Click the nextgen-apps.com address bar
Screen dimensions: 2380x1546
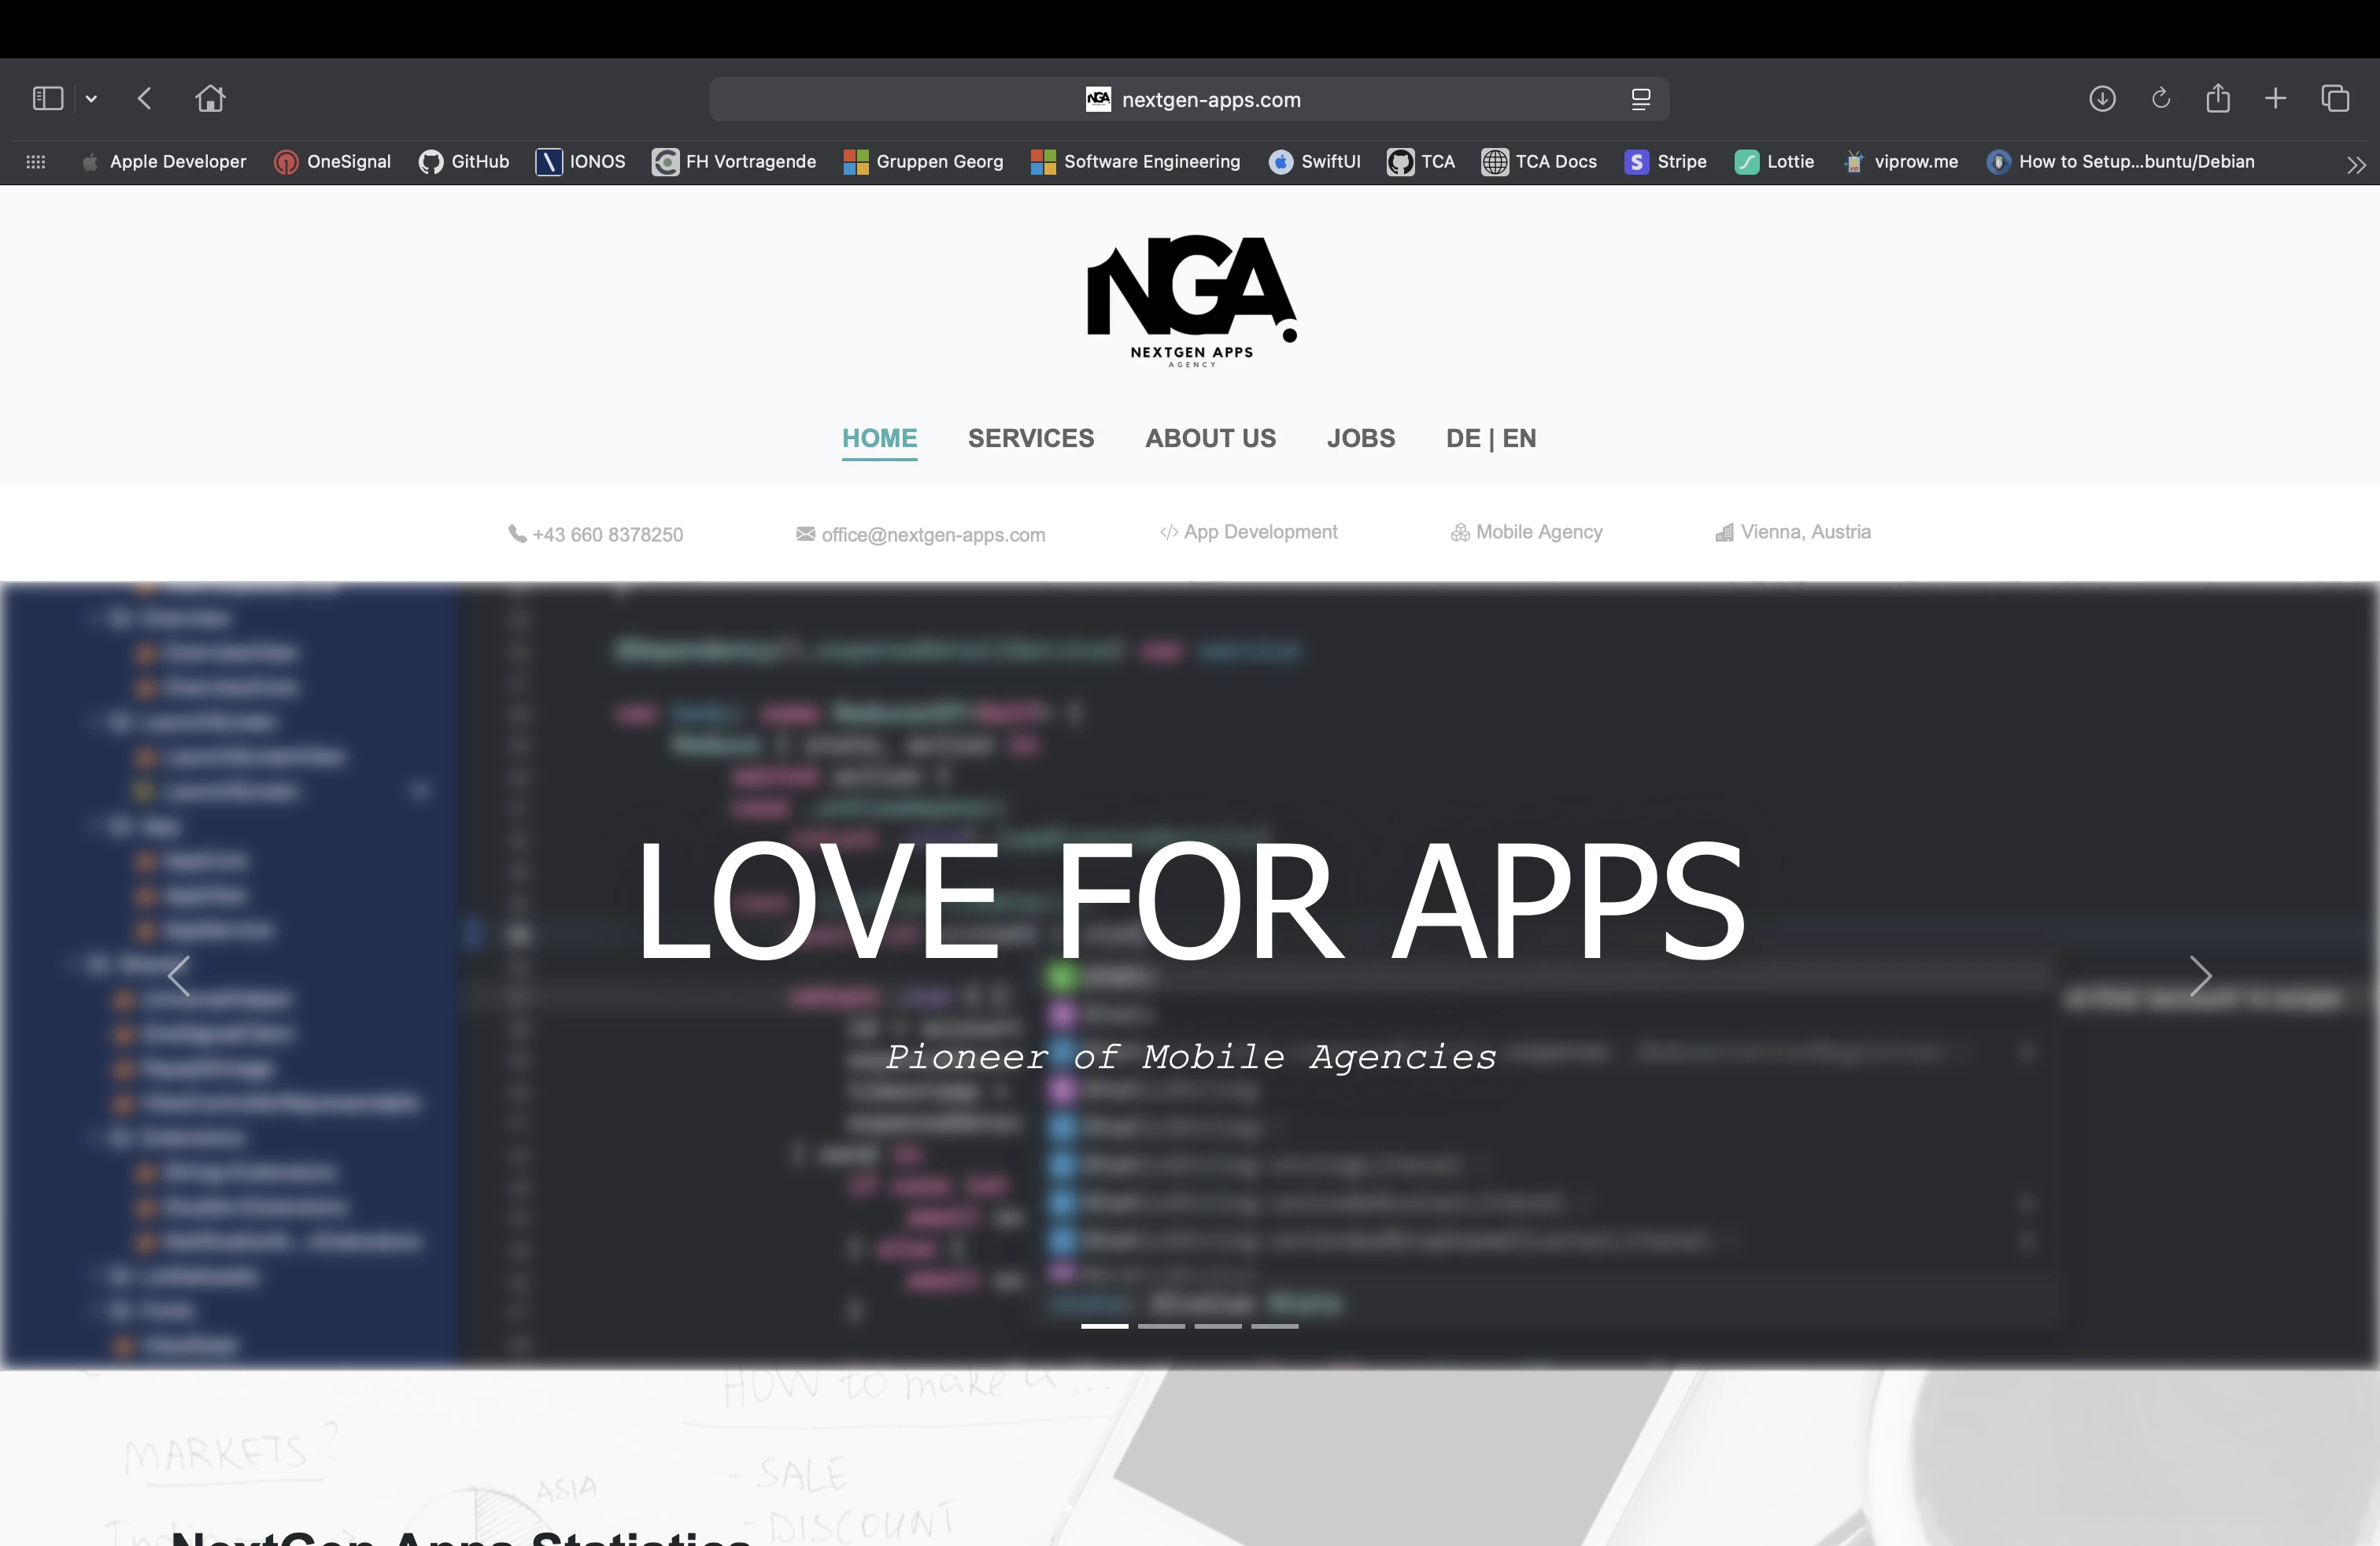tap(1189, 99)
